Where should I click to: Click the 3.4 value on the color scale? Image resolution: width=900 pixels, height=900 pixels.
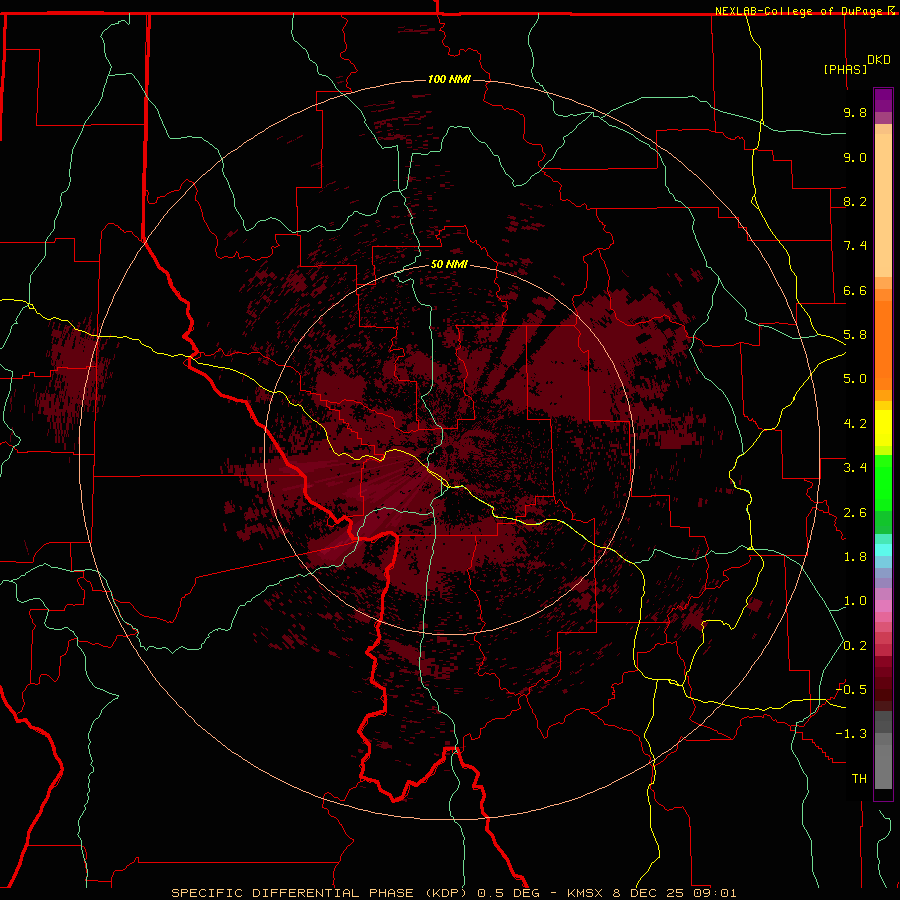point(855,468)
